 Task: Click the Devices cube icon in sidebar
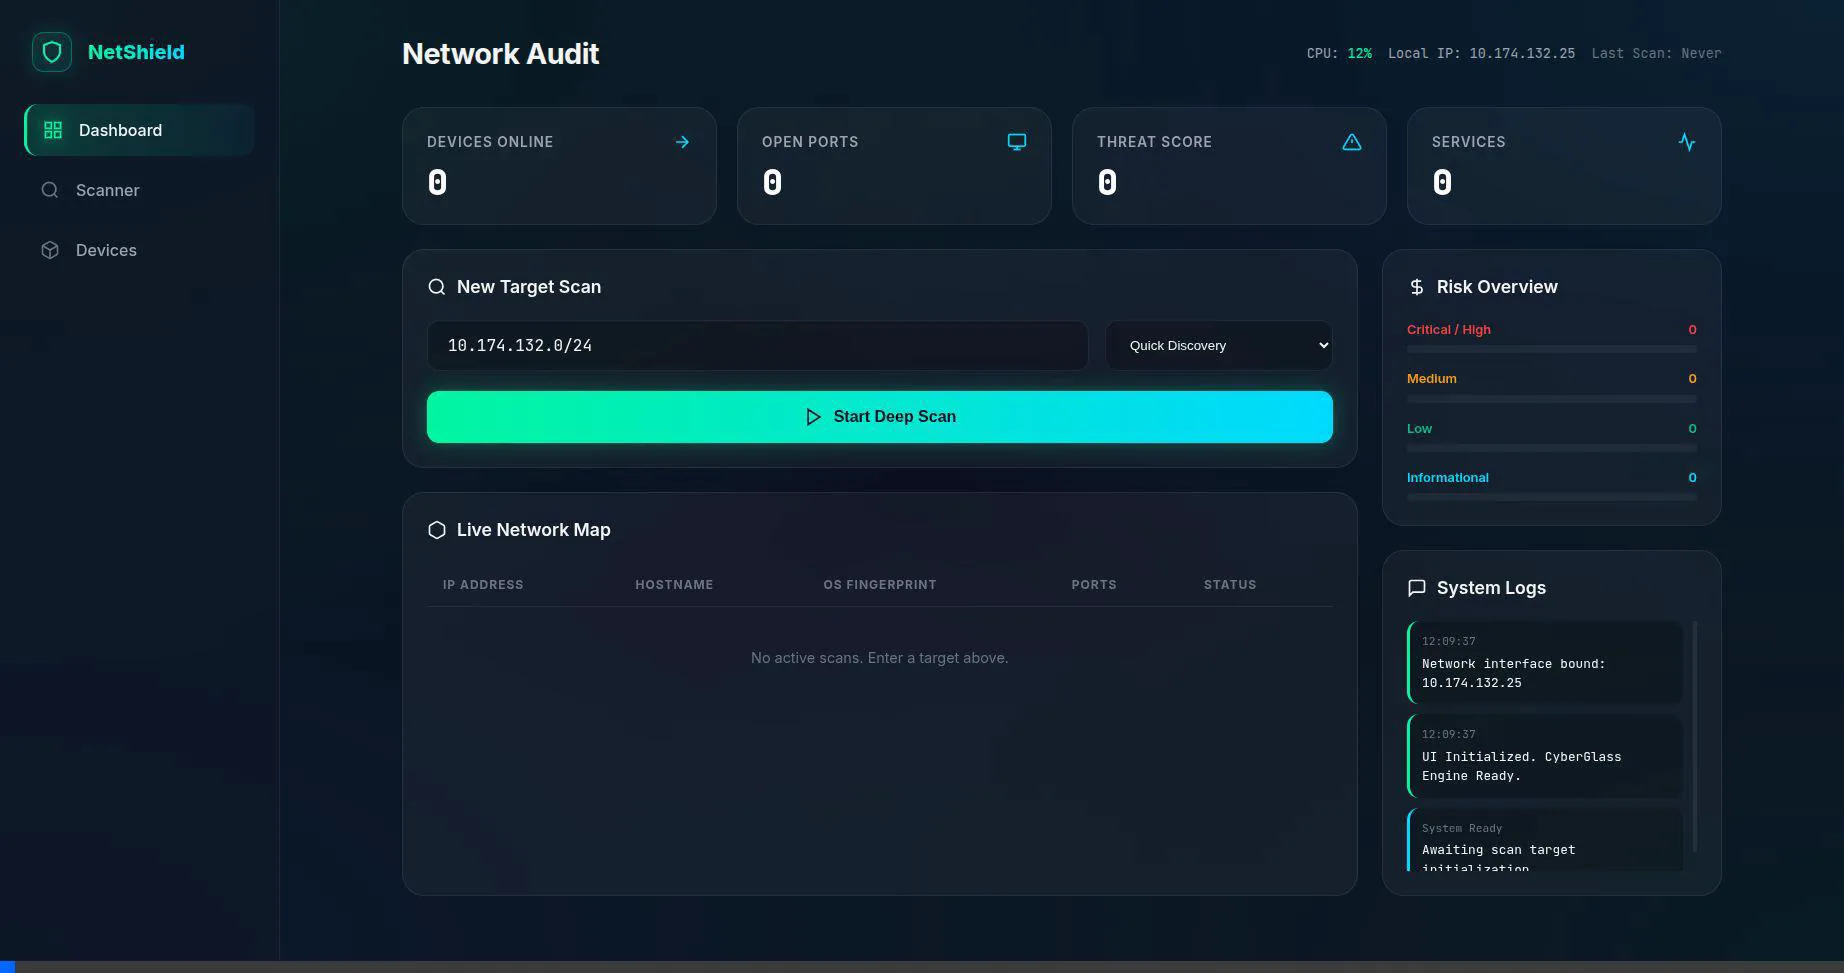click(x=49, y=250)
